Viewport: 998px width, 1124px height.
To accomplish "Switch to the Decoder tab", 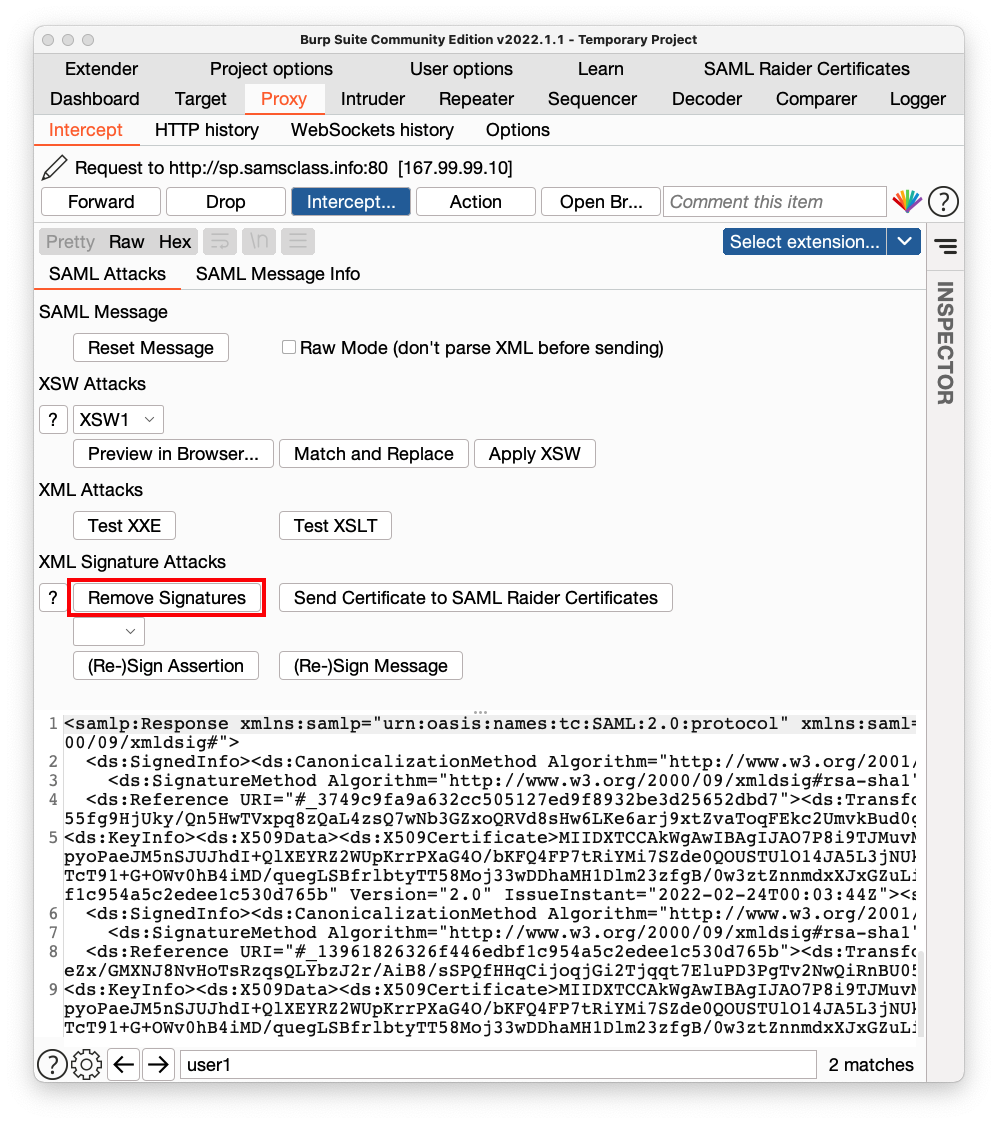I will 706,99.
